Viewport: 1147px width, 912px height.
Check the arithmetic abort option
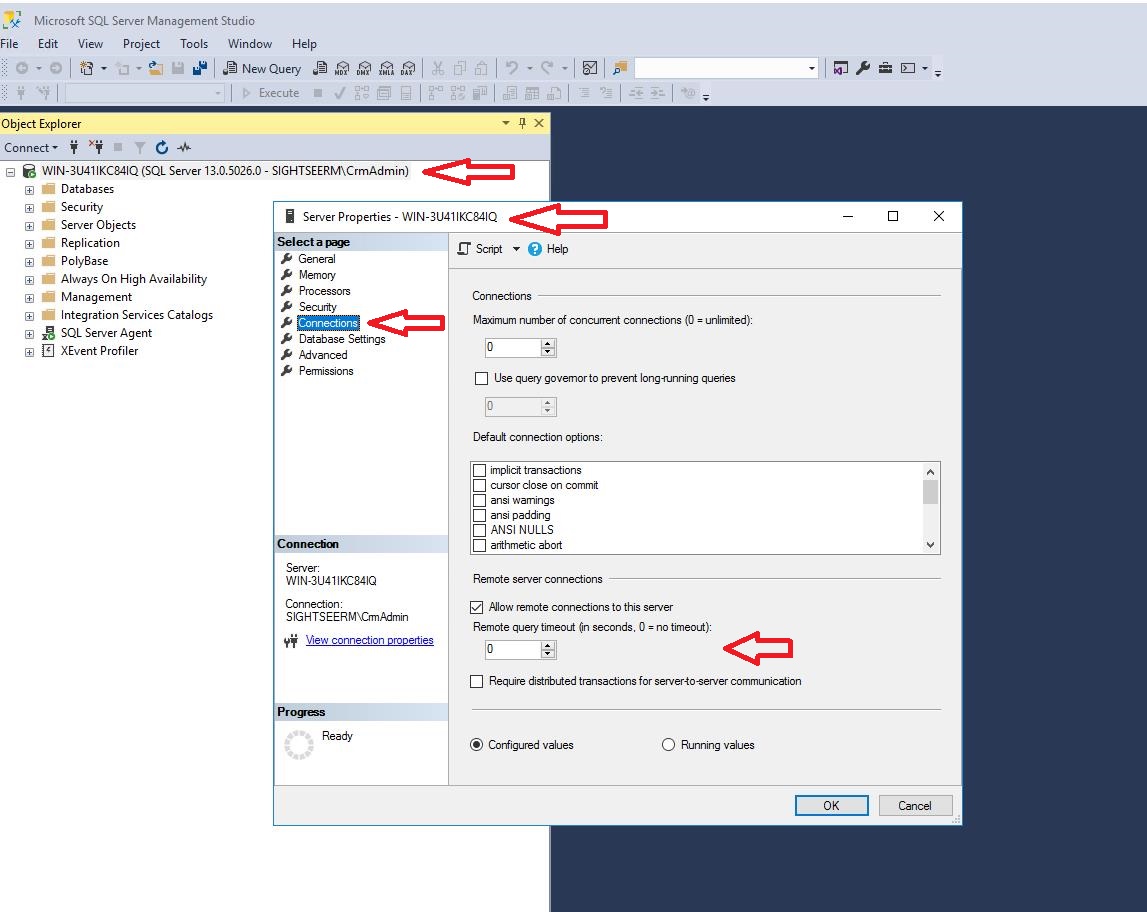pyautogui.click(x=480, y=545)
